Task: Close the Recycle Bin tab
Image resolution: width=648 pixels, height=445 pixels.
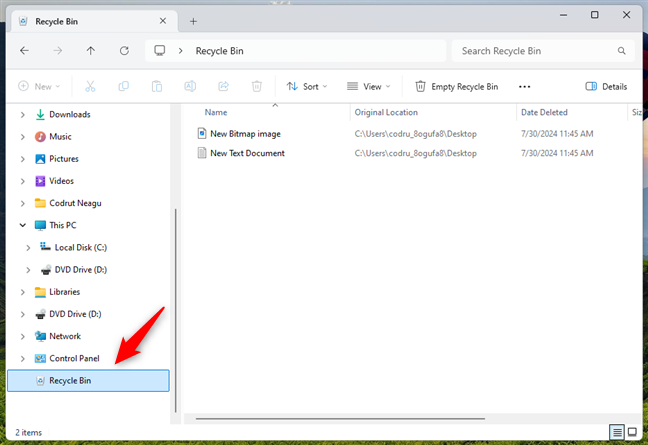Action: 163,21
